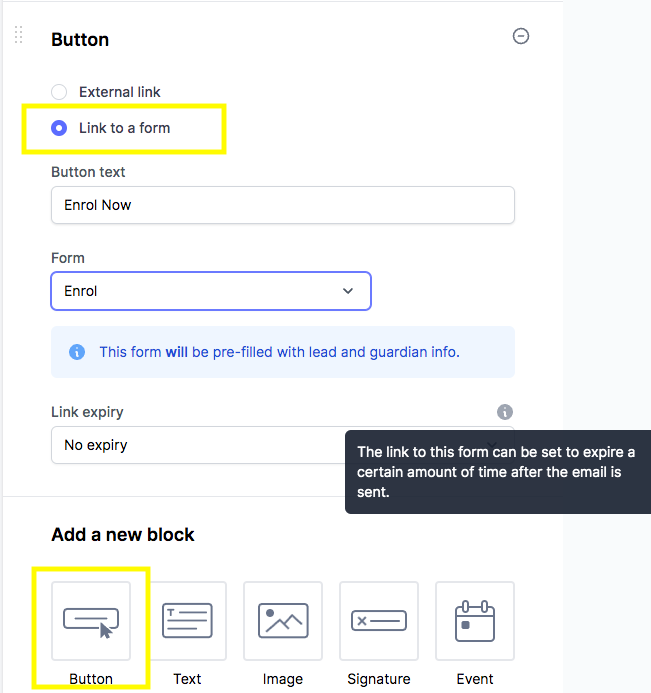Add an Image block using its icon
The width and height of the screenshot is (651, 693).
pyautogui.click(x=283, y=621)
